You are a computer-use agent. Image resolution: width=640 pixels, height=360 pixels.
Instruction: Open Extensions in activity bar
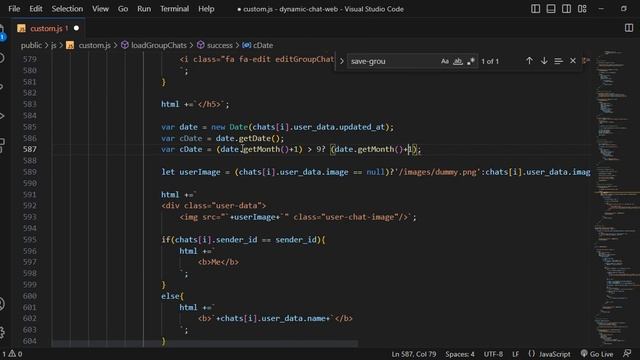[x=2, y=145]
